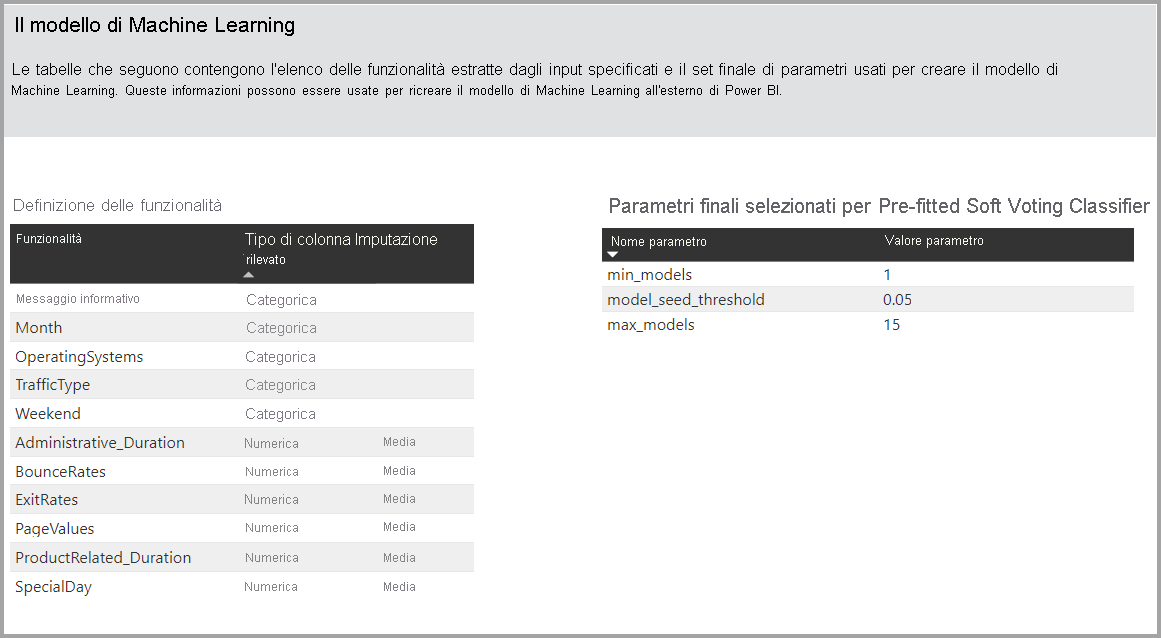1161x638 pixels.
Task: Select the Administrative_Duration feature cell
Action: [x=100, y=443]
